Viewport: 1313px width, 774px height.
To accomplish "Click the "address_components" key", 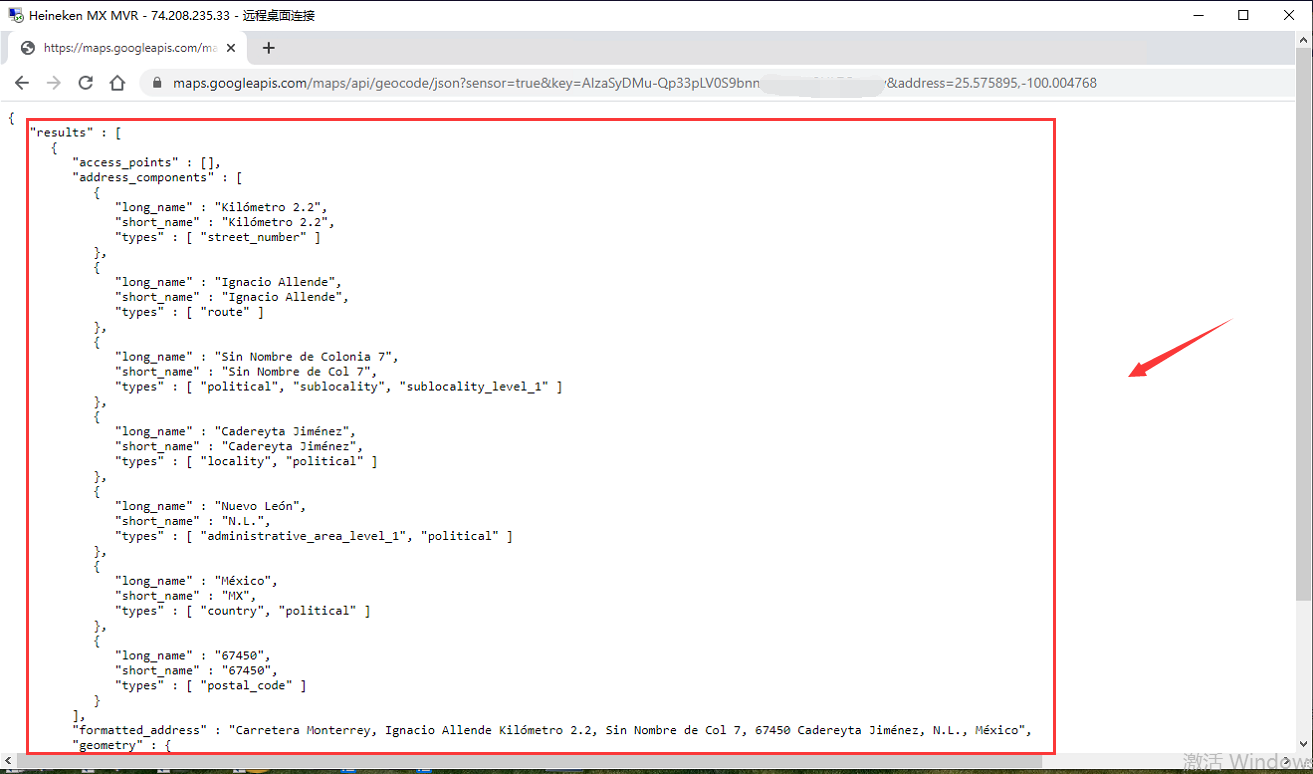I will pyautogui.click(x=142, y=177).
